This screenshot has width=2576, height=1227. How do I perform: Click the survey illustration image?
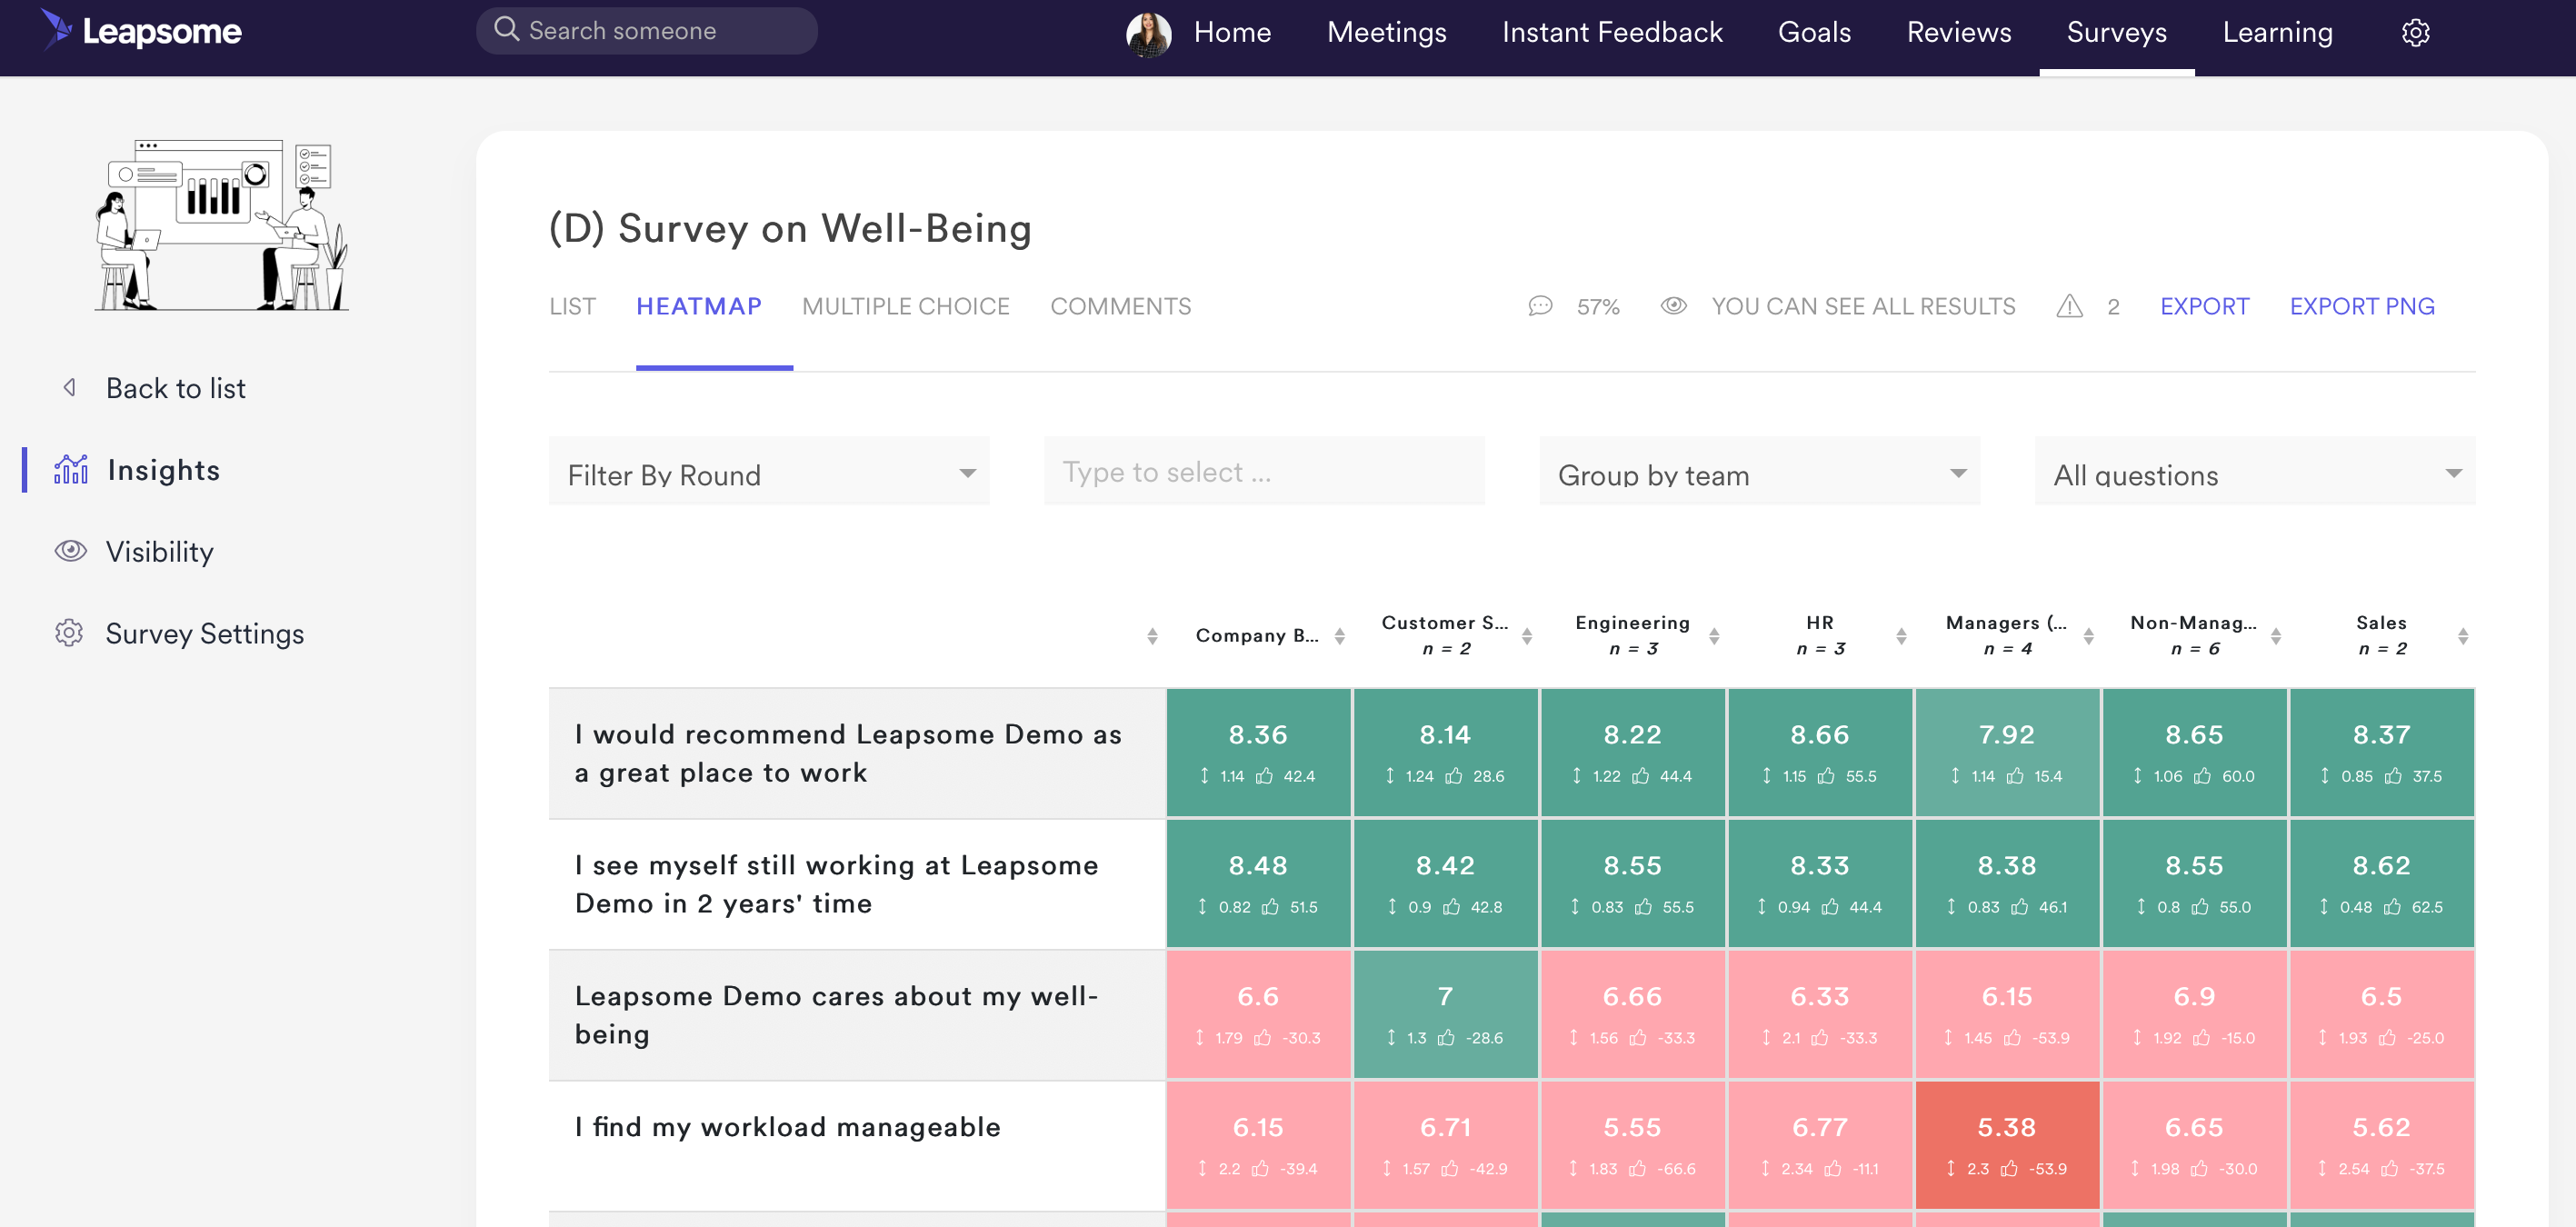(221, 225)
